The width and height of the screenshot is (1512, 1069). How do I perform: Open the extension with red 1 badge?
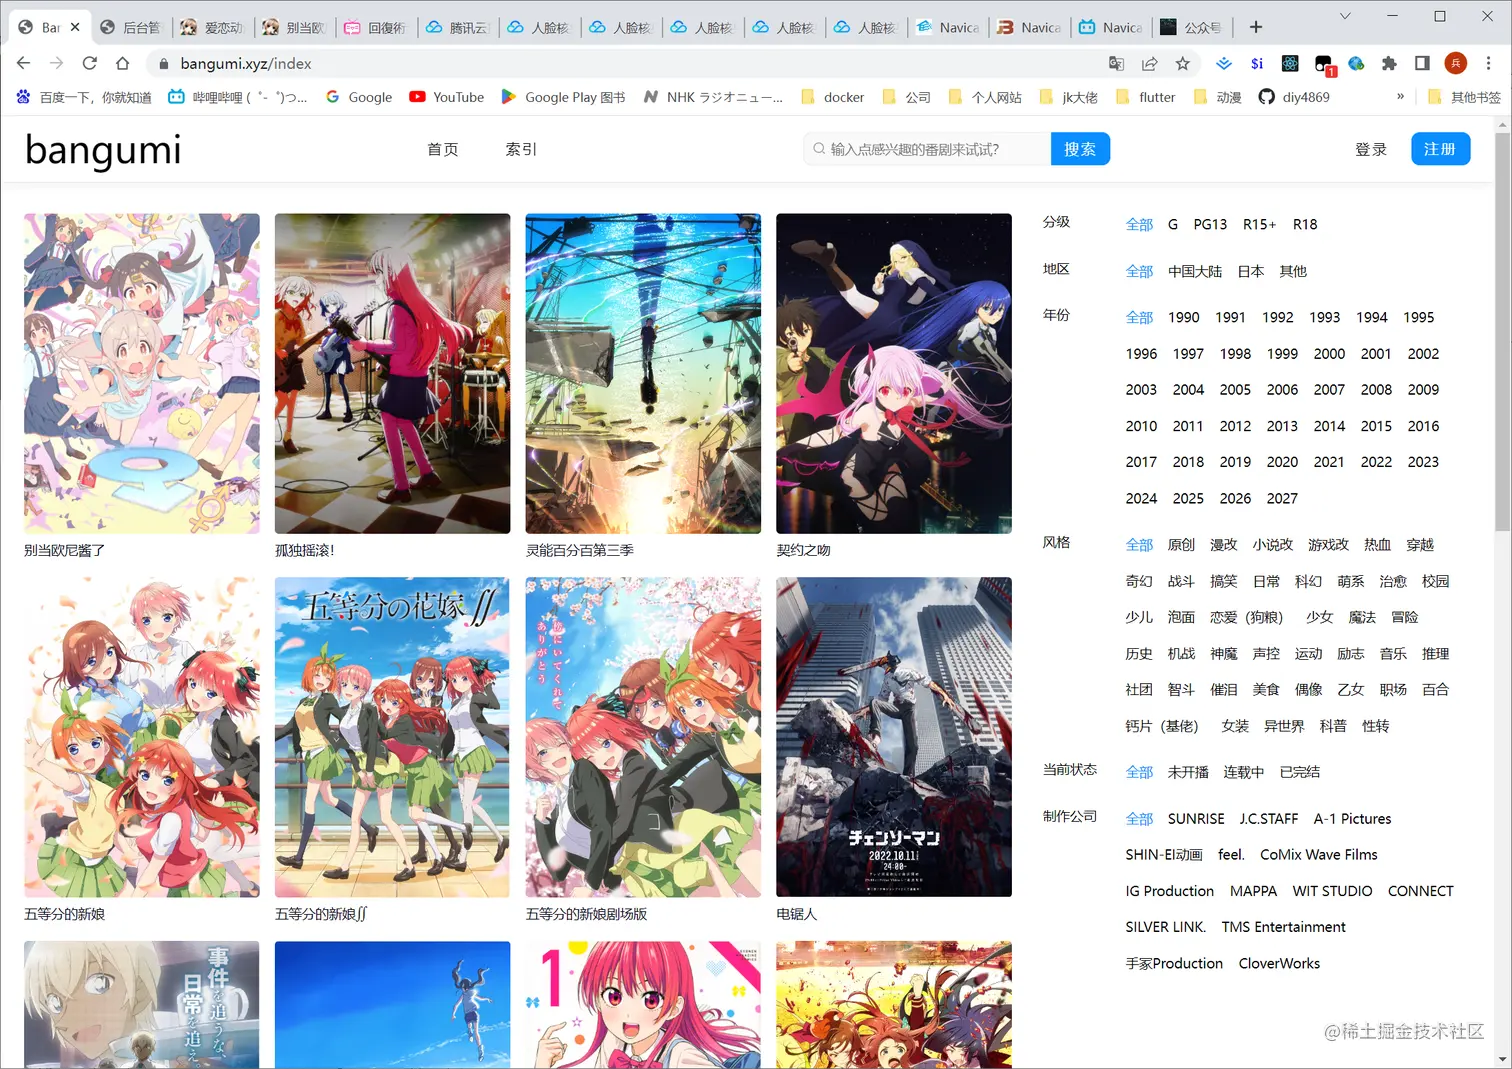pyautogui.click(x=1324, y=65)
